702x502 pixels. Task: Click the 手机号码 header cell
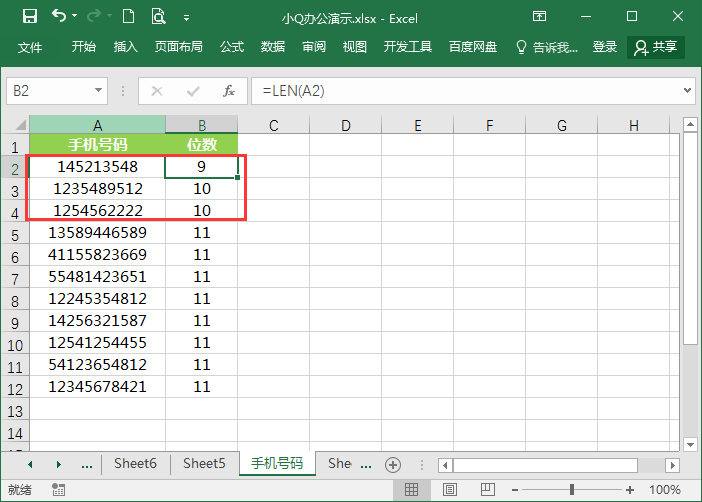pyautogui.click(x=98, y=145)
